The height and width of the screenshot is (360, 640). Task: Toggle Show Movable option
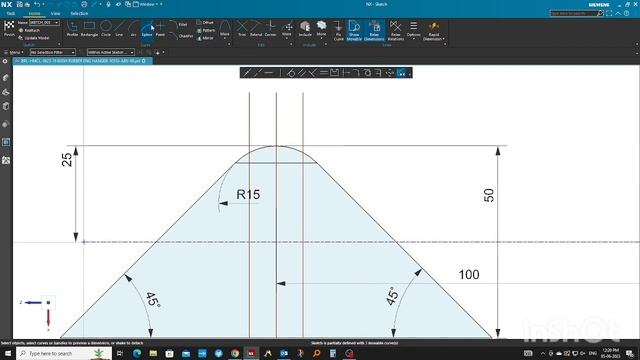coord(354,31)
